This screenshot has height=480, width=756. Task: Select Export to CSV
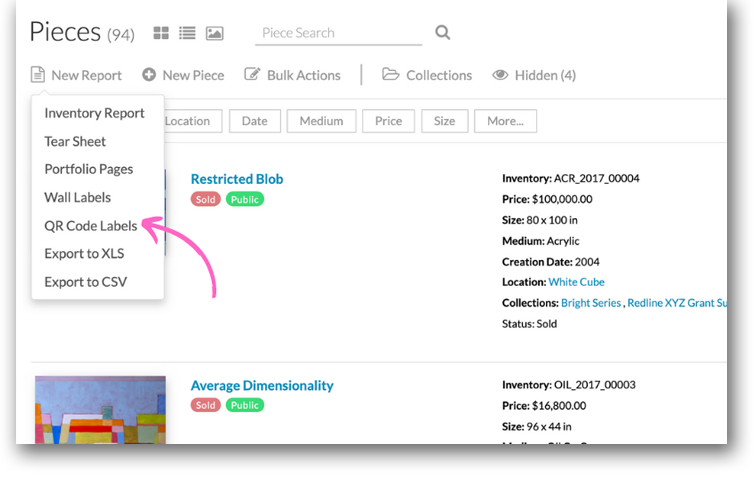pyautogui.click(x=85, y=282)
